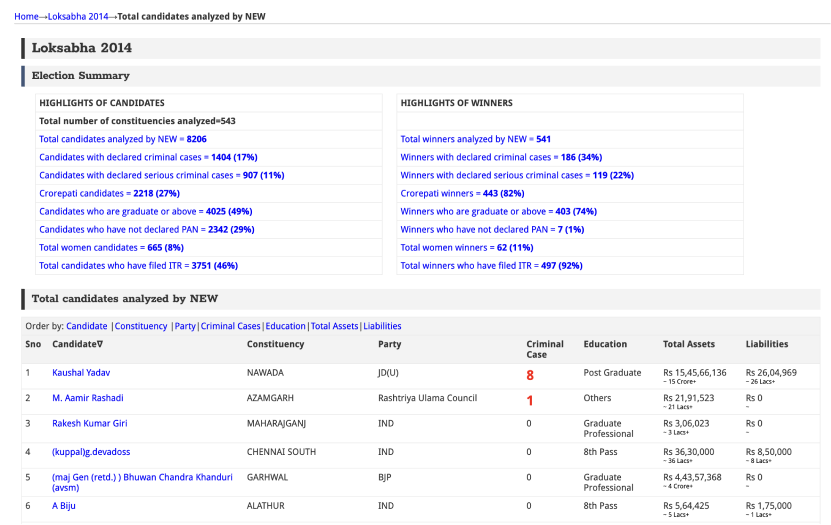Order the list by Criminal Cases
The height and width of the screenshot is (525, 831).
(x=230, y=326)
